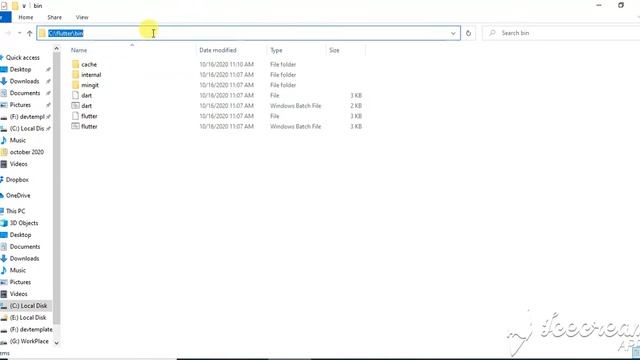The width and height of the screenshot is (640, 360).
Task: Open Pictures under This PC
Action: (20, 282)
